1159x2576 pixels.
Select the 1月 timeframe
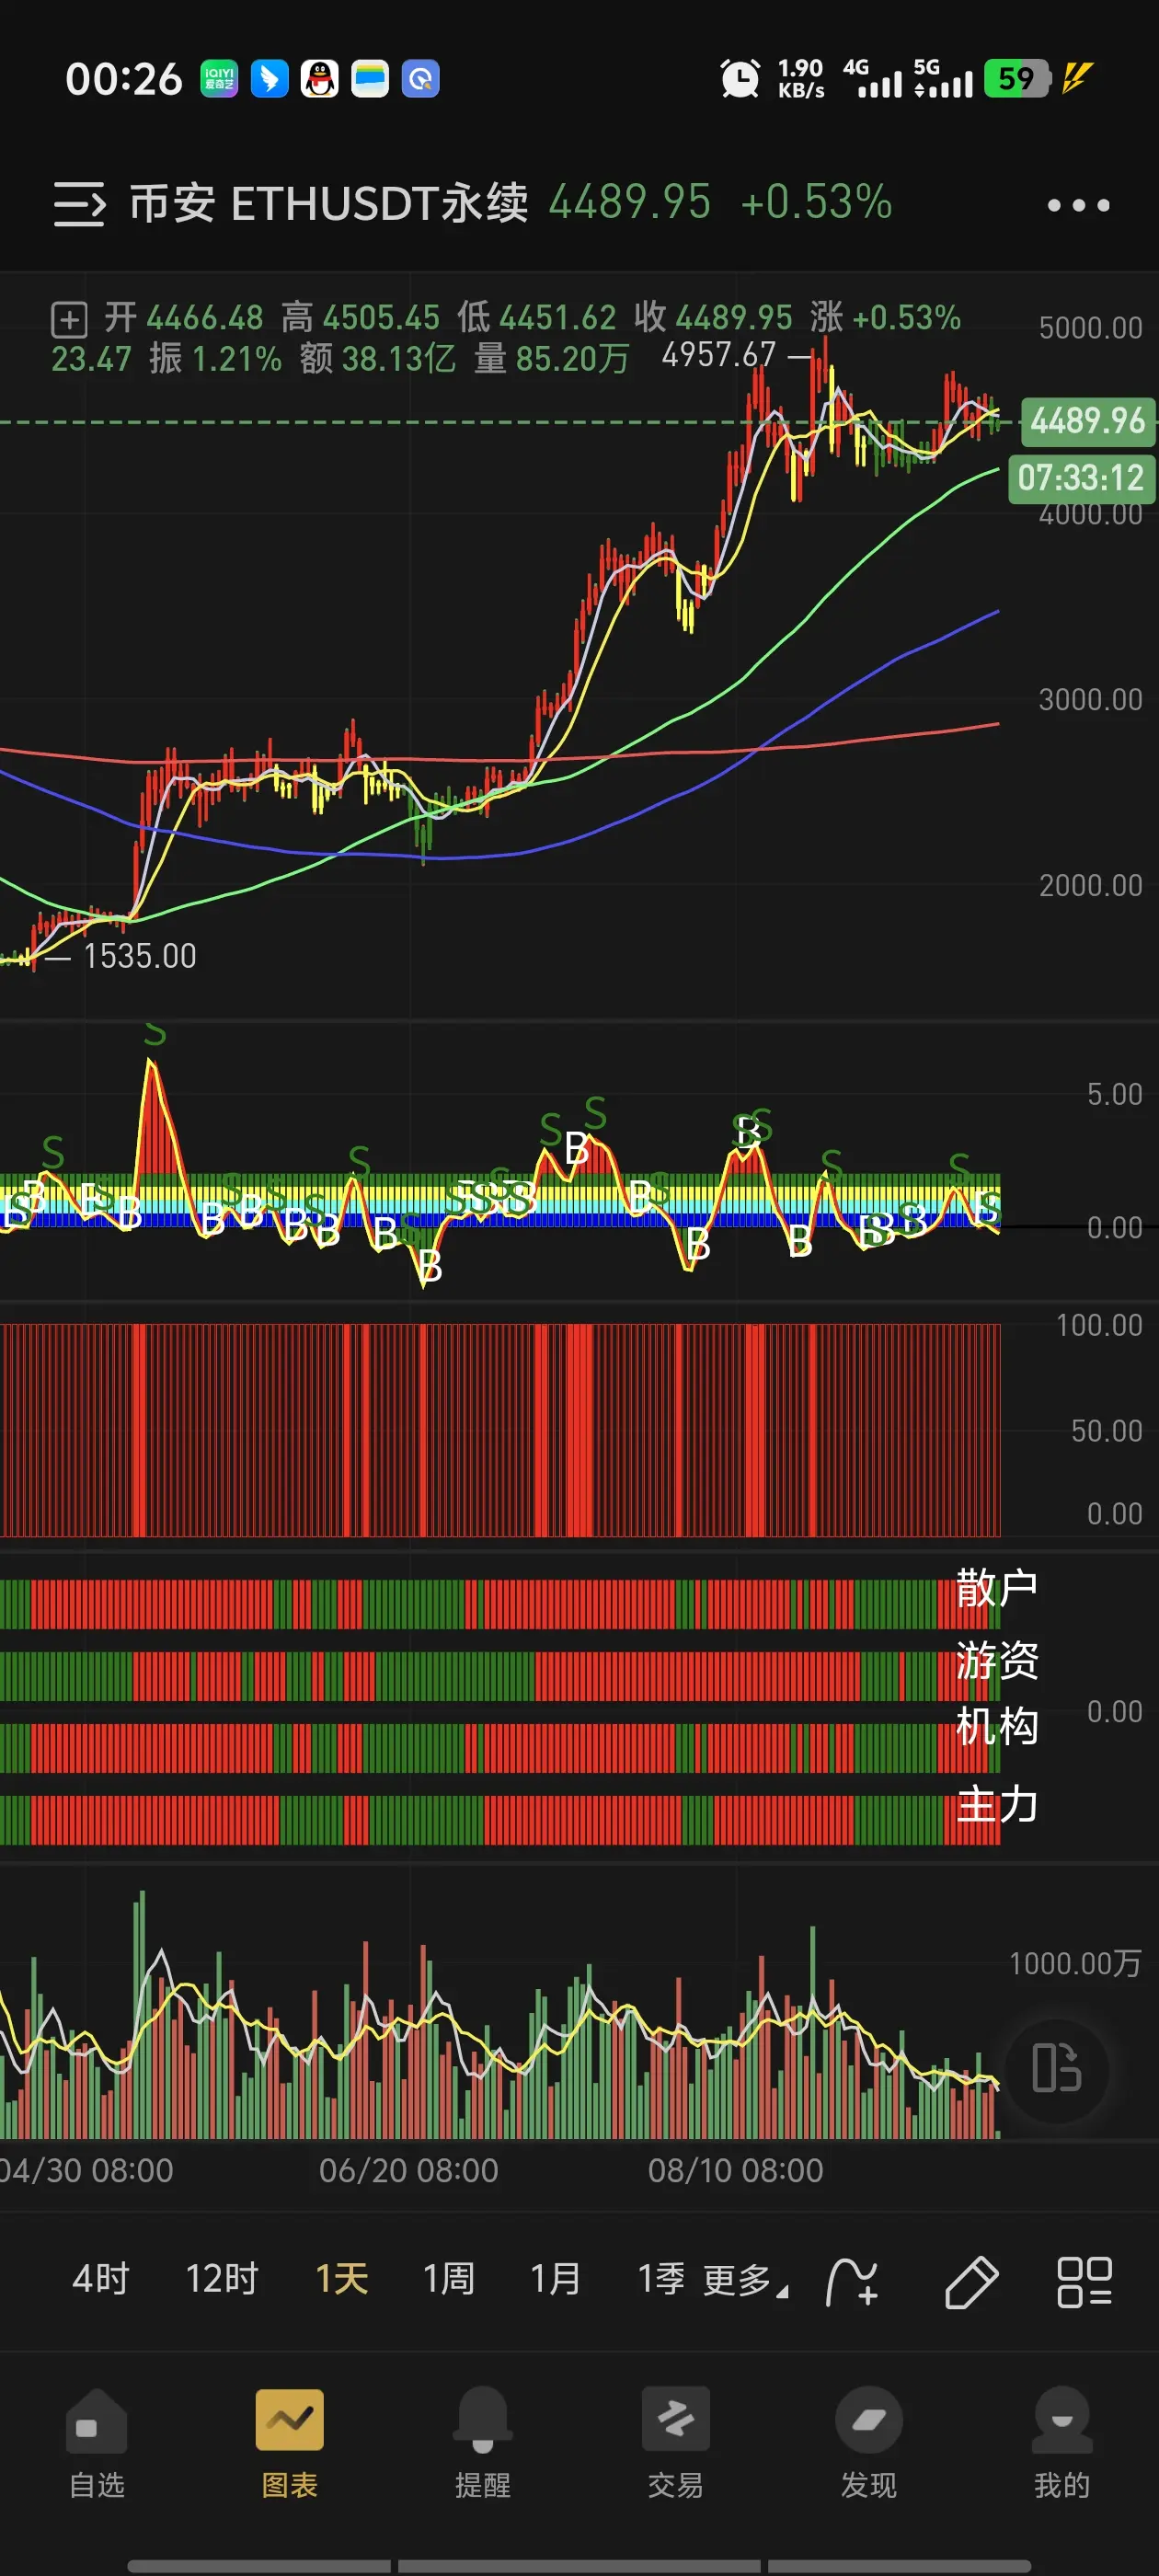(x=556, y=2279)
